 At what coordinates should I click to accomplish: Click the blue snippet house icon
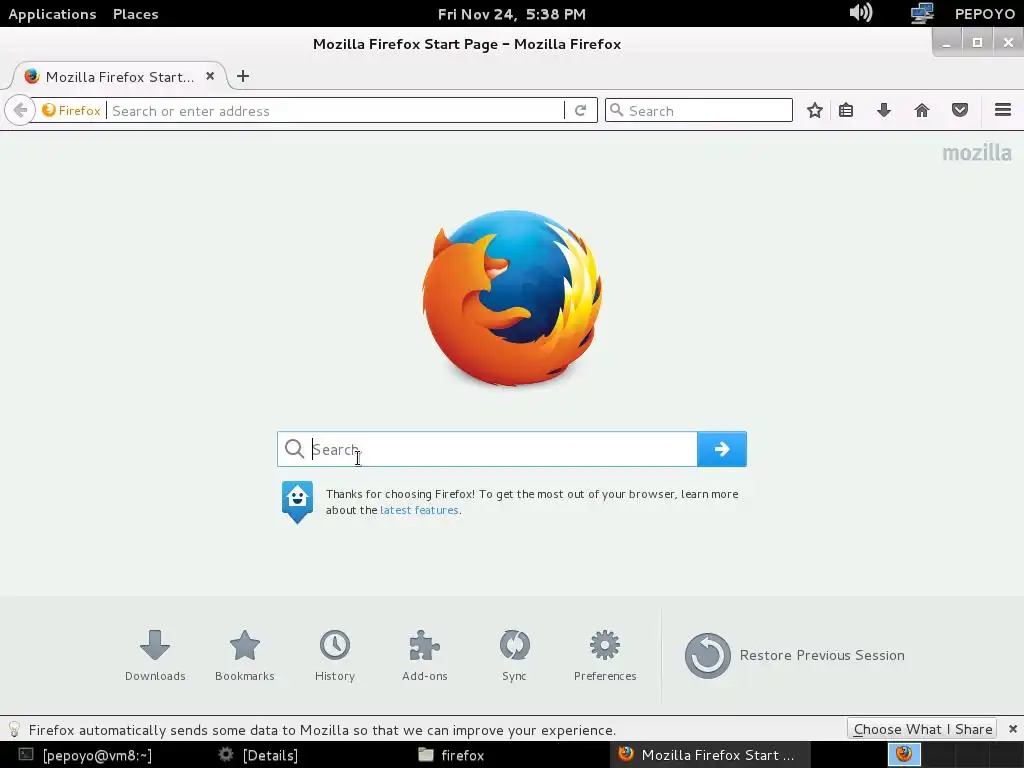pyautogui.click(x=297, y=502)
